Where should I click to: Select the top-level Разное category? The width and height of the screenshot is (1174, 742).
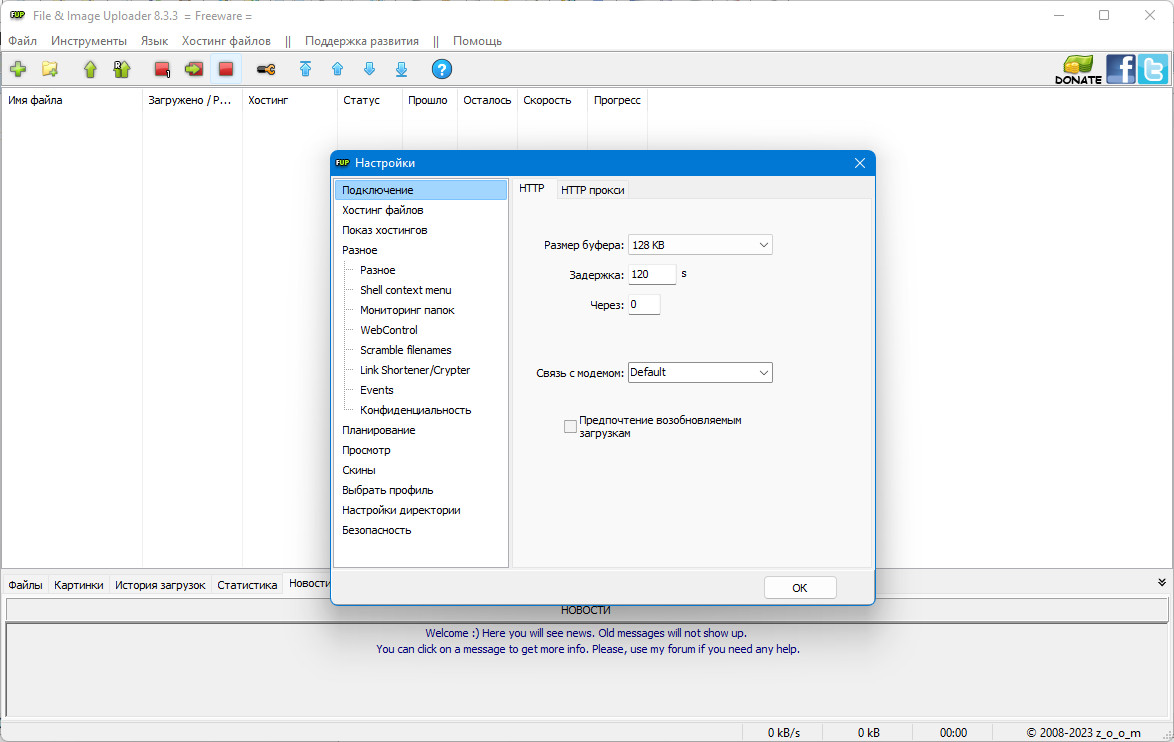[x=359, y=250]
